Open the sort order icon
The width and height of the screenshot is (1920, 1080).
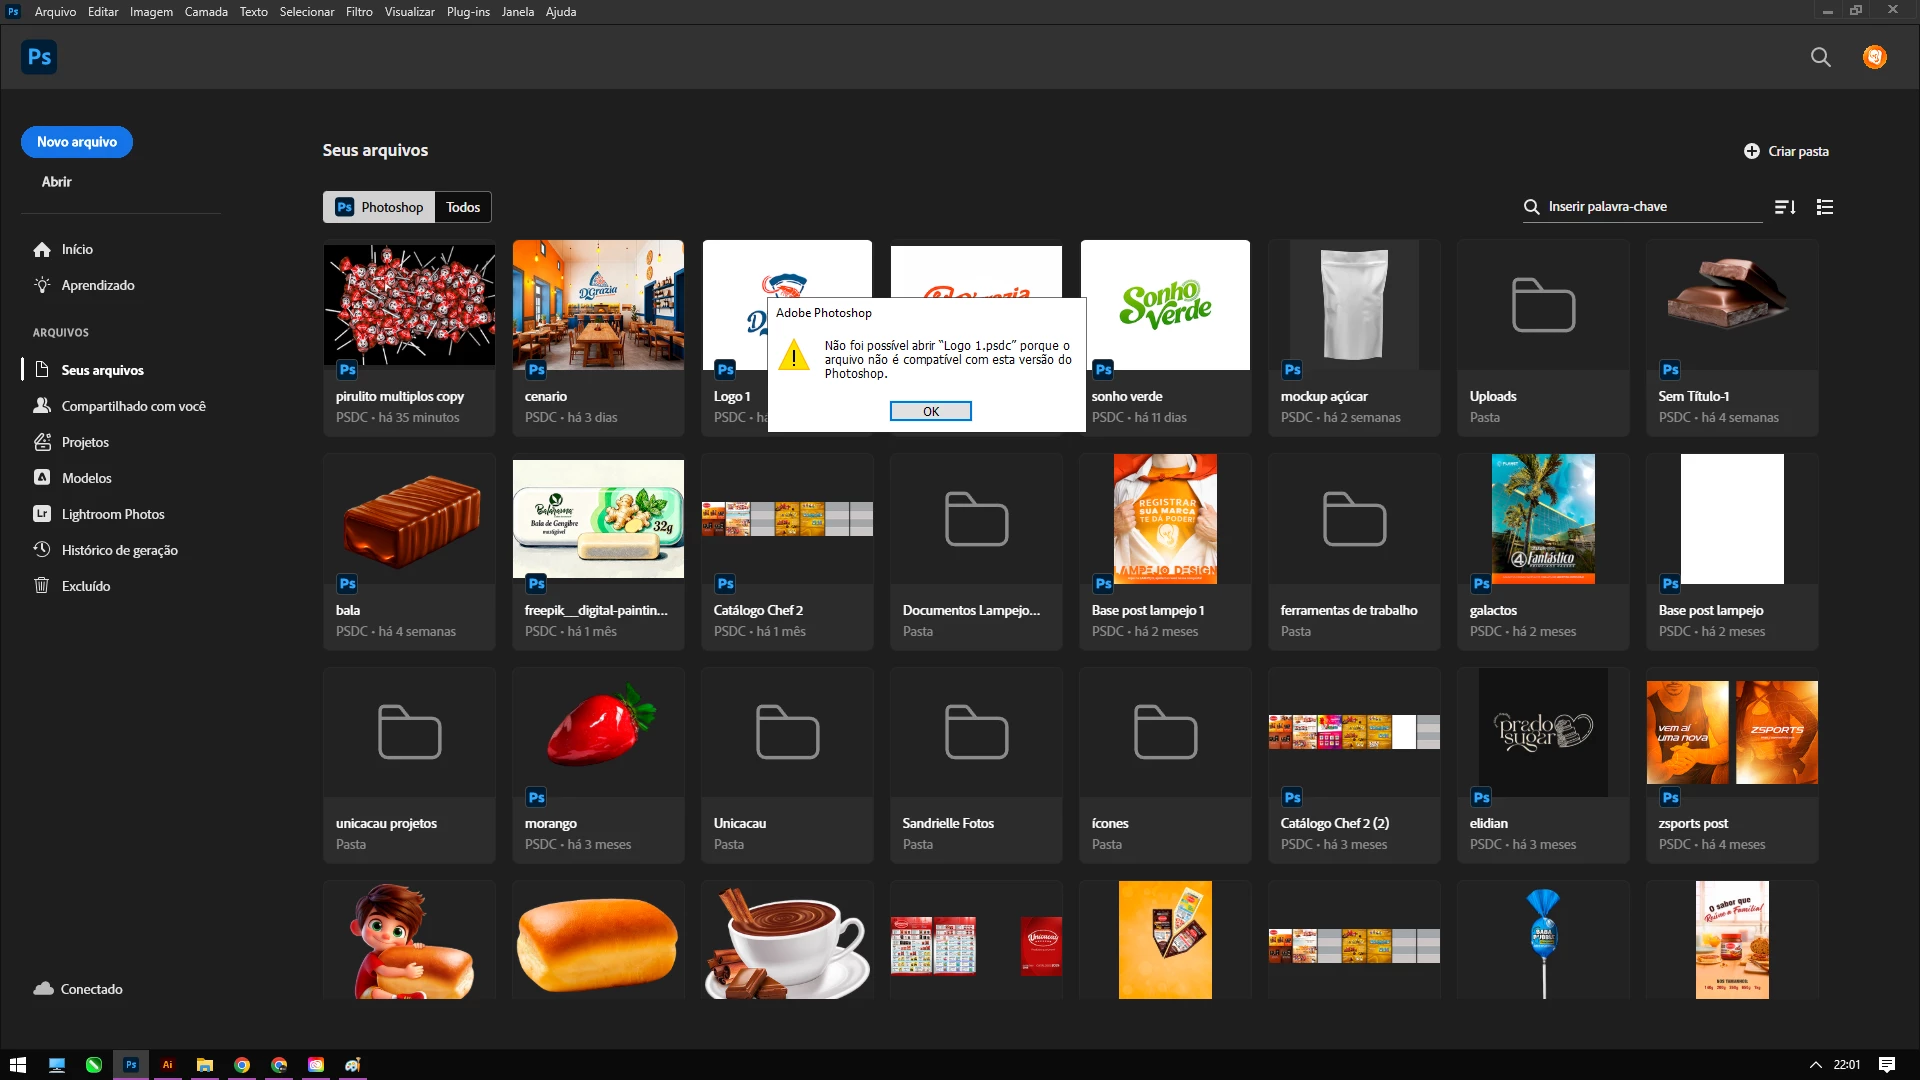coord(1785,207)
